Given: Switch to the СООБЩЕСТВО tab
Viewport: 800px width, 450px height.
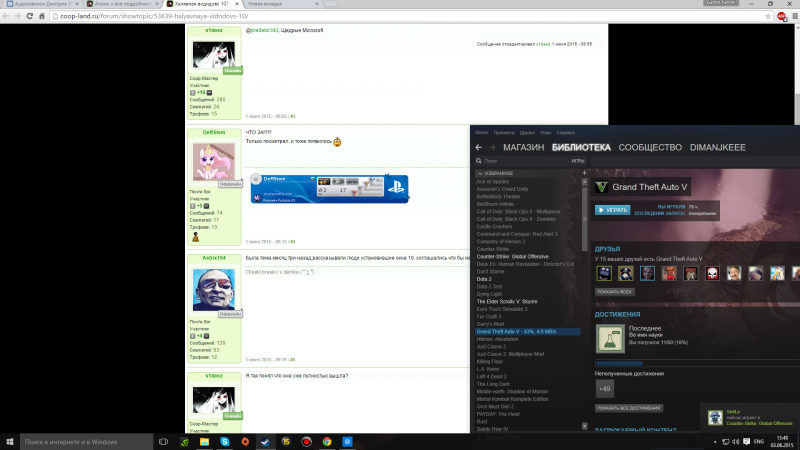Looking at the screenshot, I should coord(650,147).
